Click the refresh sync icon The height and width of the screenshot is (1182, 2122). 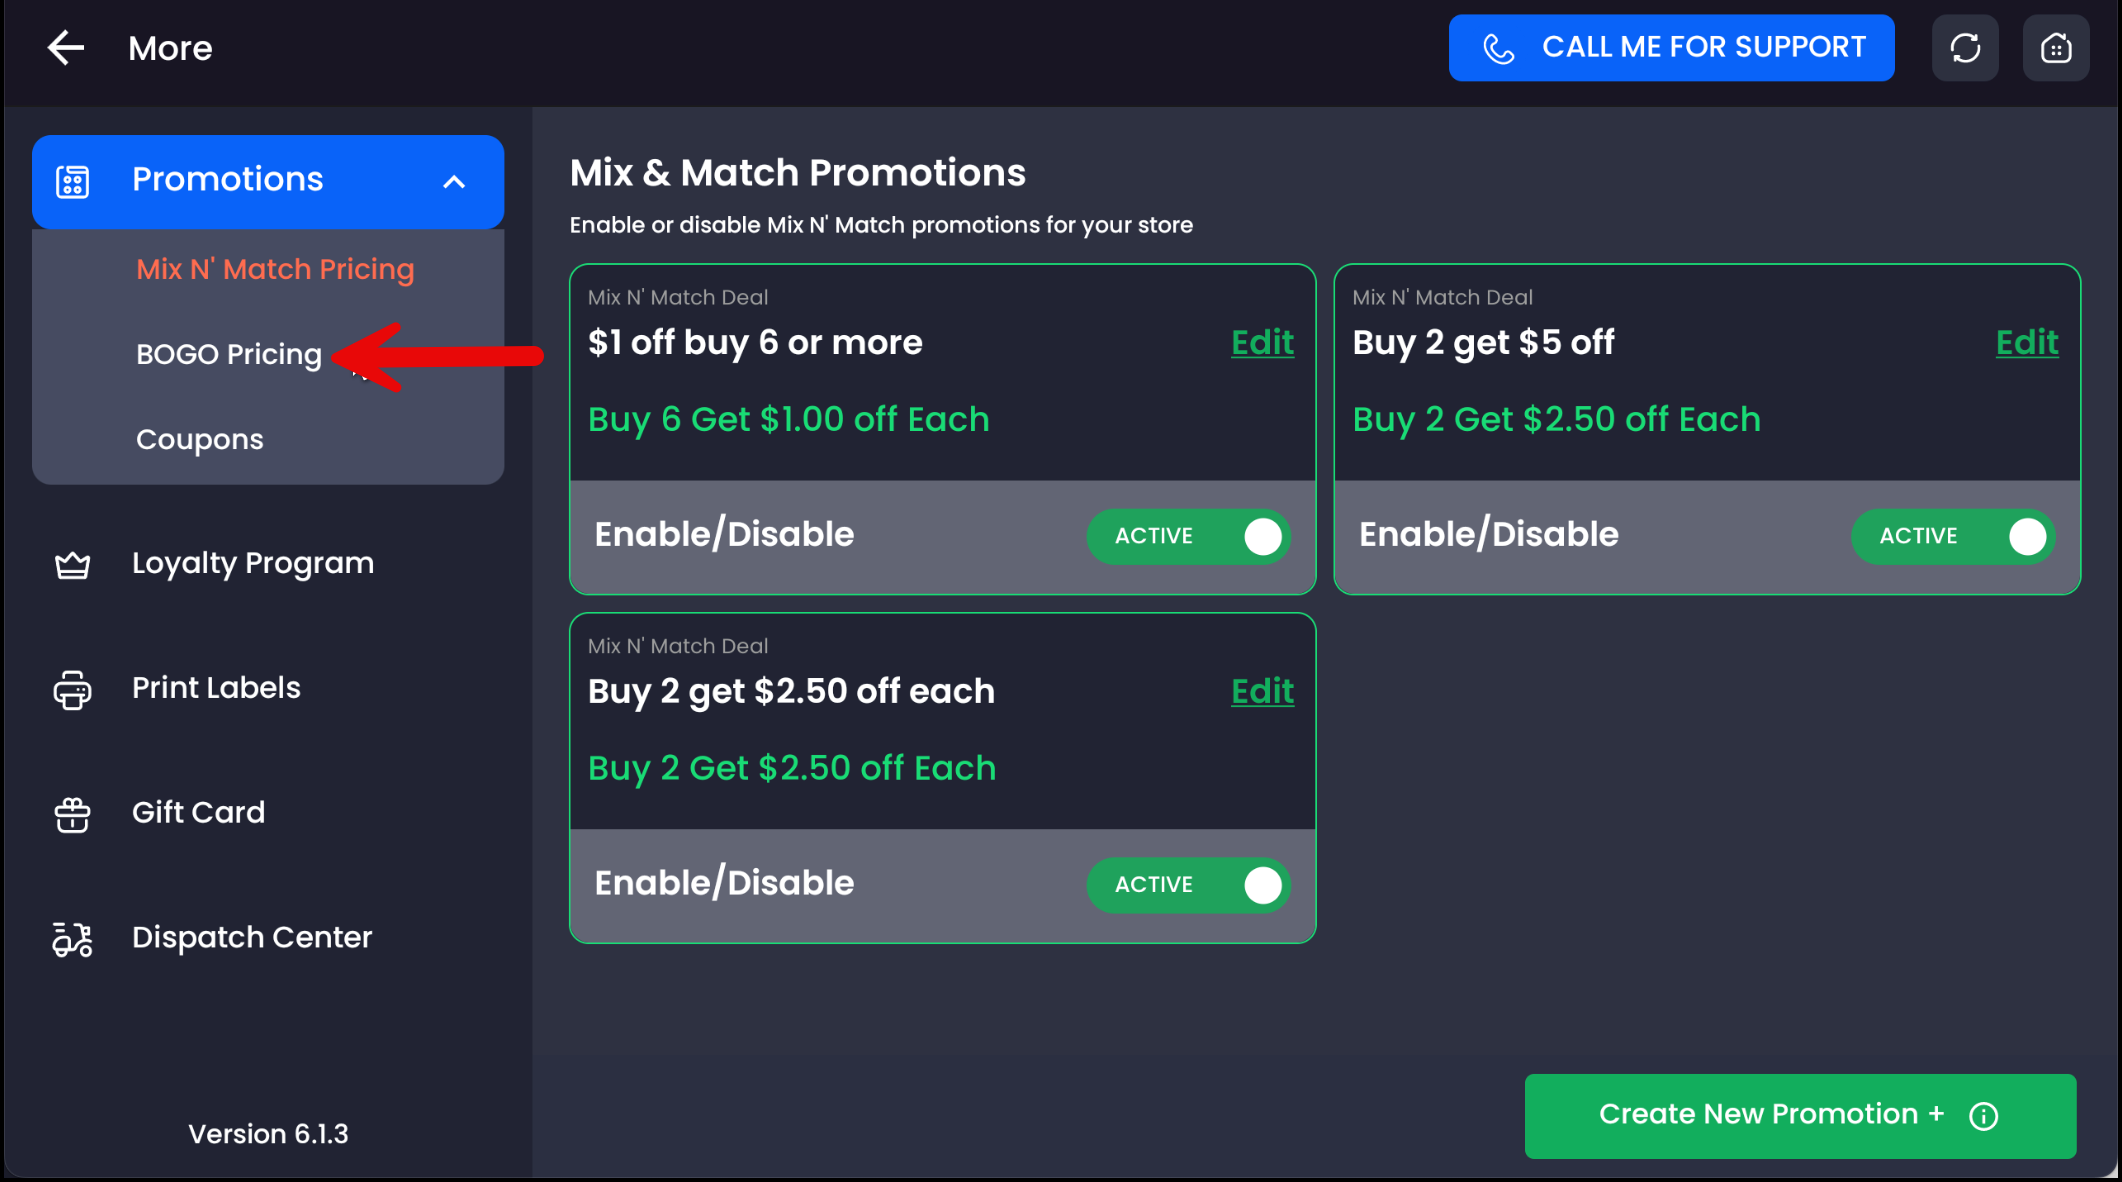(x=1965, y=48)
